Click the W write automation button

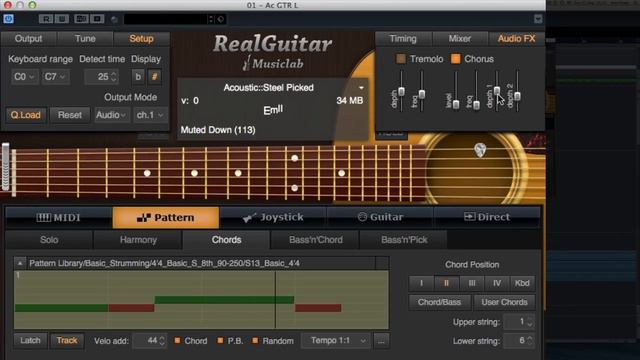62,19
